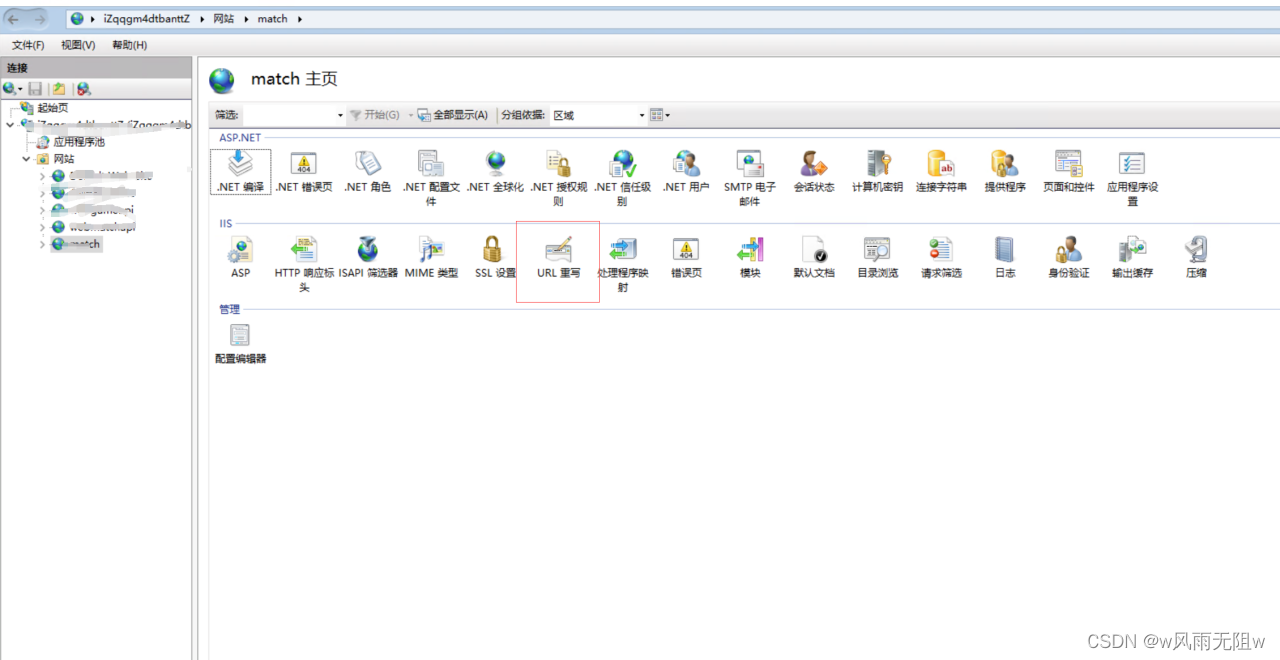The image size is (1280, 660).
Task: Open the ISAPI 筛选器 feature
Action: click(x=367, y=257)
